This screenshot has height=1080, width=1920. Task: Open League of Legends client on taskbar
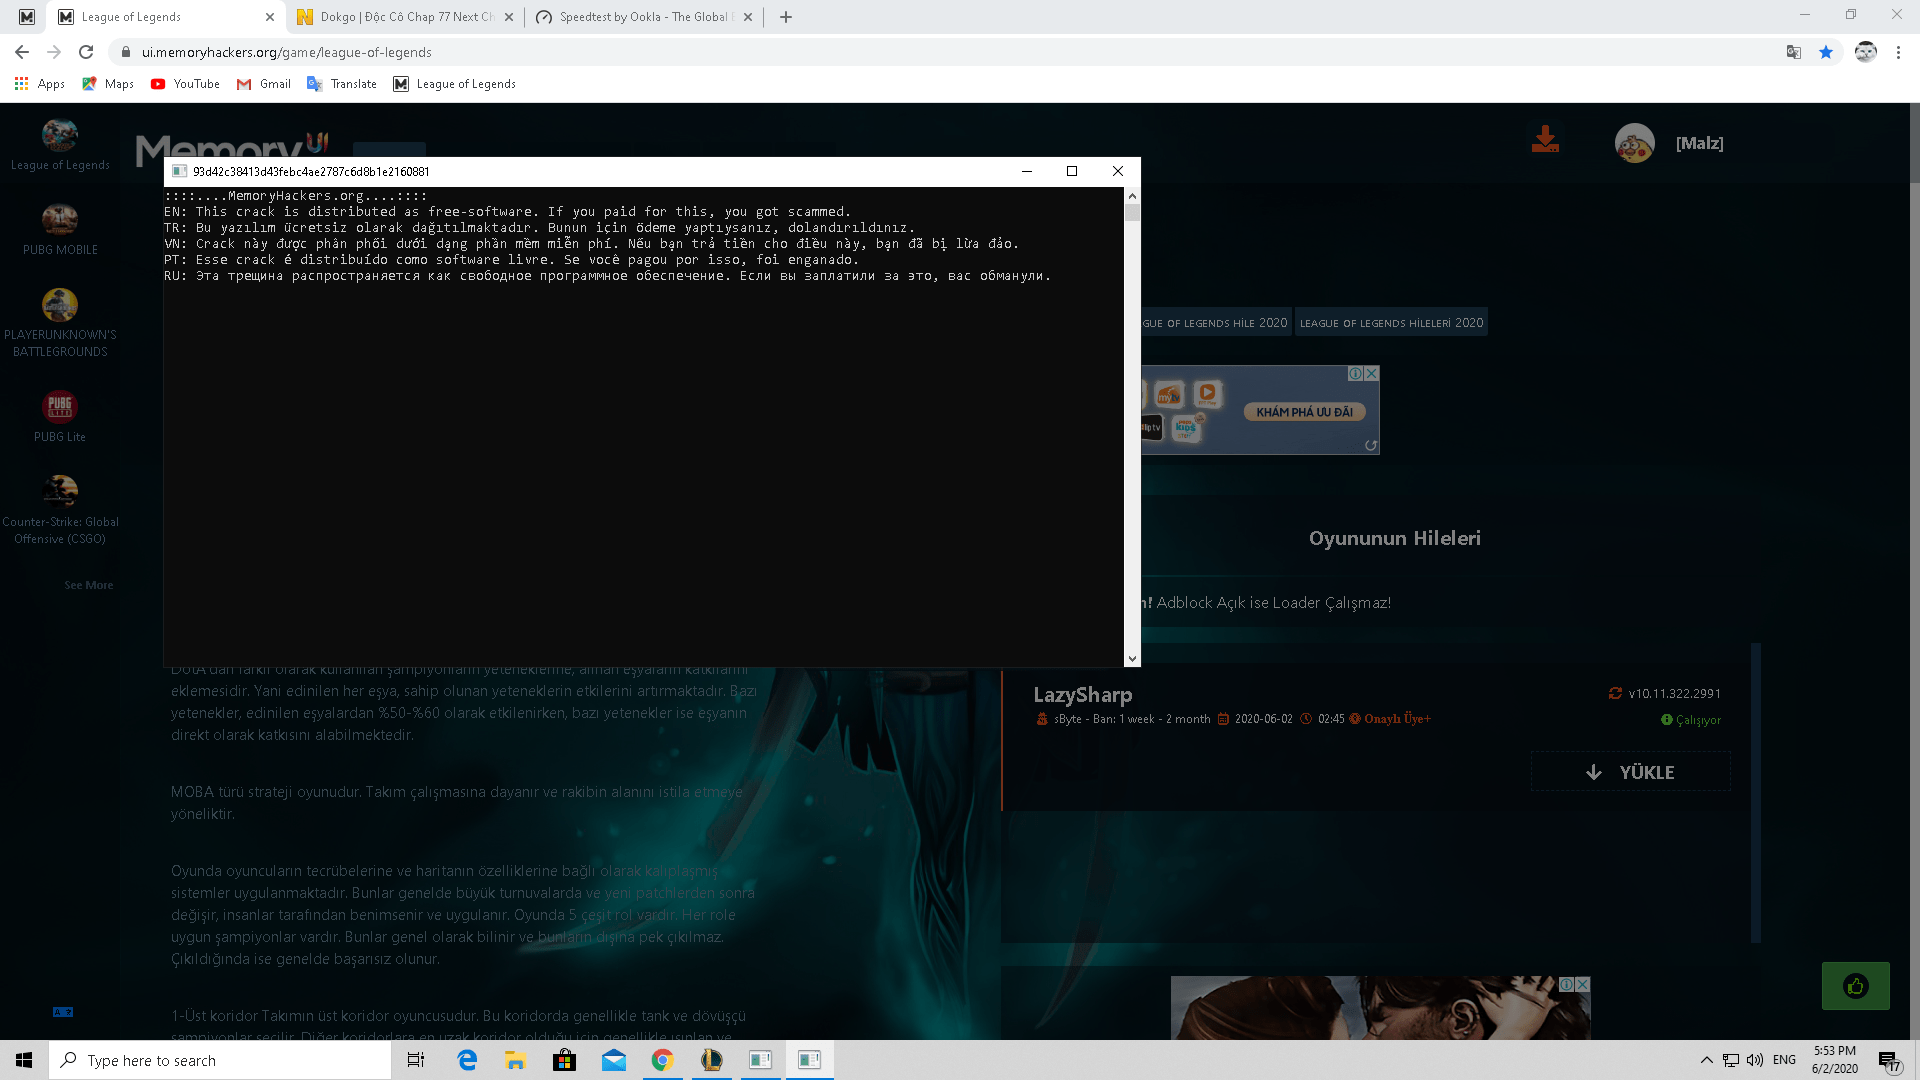point(712,1060)
